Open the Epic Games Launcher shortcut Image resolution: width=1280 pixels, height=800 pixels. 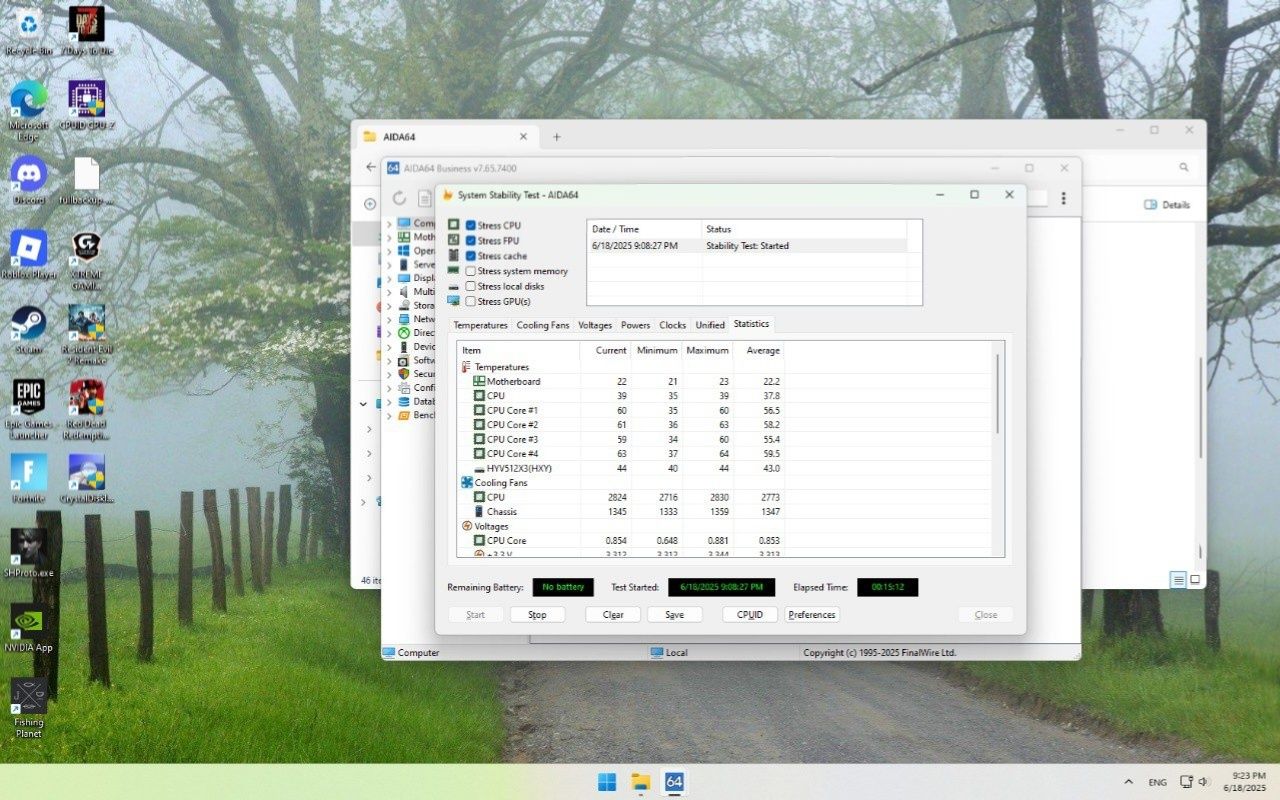point(29,408)
